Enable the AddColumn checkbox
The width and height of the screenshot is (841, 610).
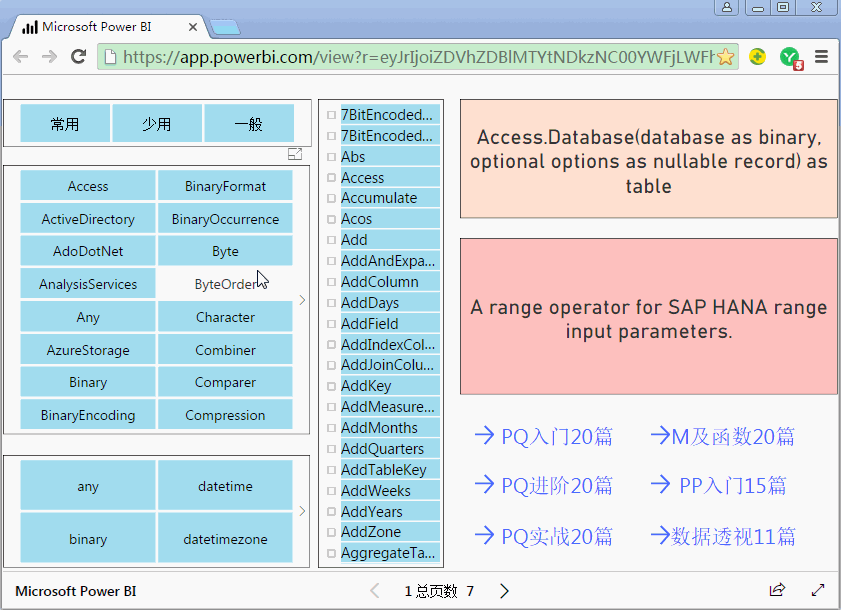pos(331,282)
